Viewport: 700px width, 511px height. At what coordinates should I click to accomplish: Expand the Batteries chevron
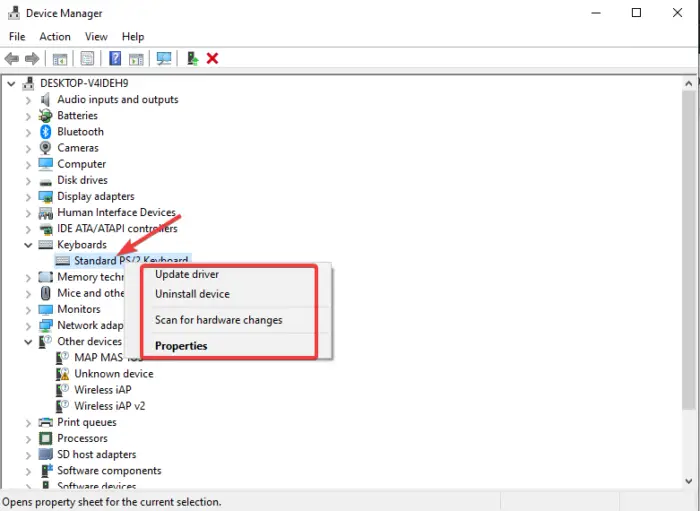[x=28, y=116]
